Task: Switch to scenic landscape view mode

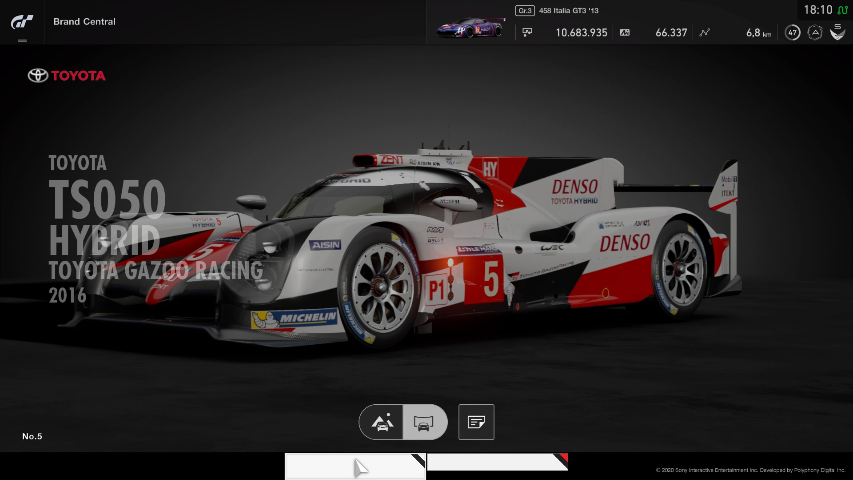Action: pyautogui.click(x=382, y=422)
